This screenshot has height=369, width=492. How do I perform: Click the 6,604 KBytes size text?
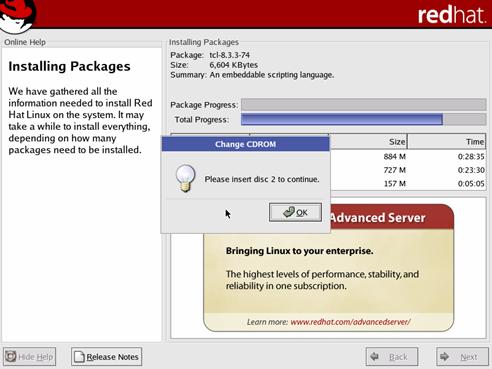pos(233,65)
